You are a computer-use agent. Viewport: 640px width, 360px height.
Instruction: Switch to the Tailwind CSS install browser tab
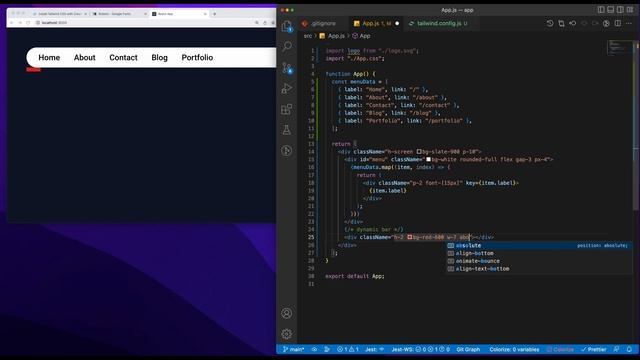(x=60, y=14)
